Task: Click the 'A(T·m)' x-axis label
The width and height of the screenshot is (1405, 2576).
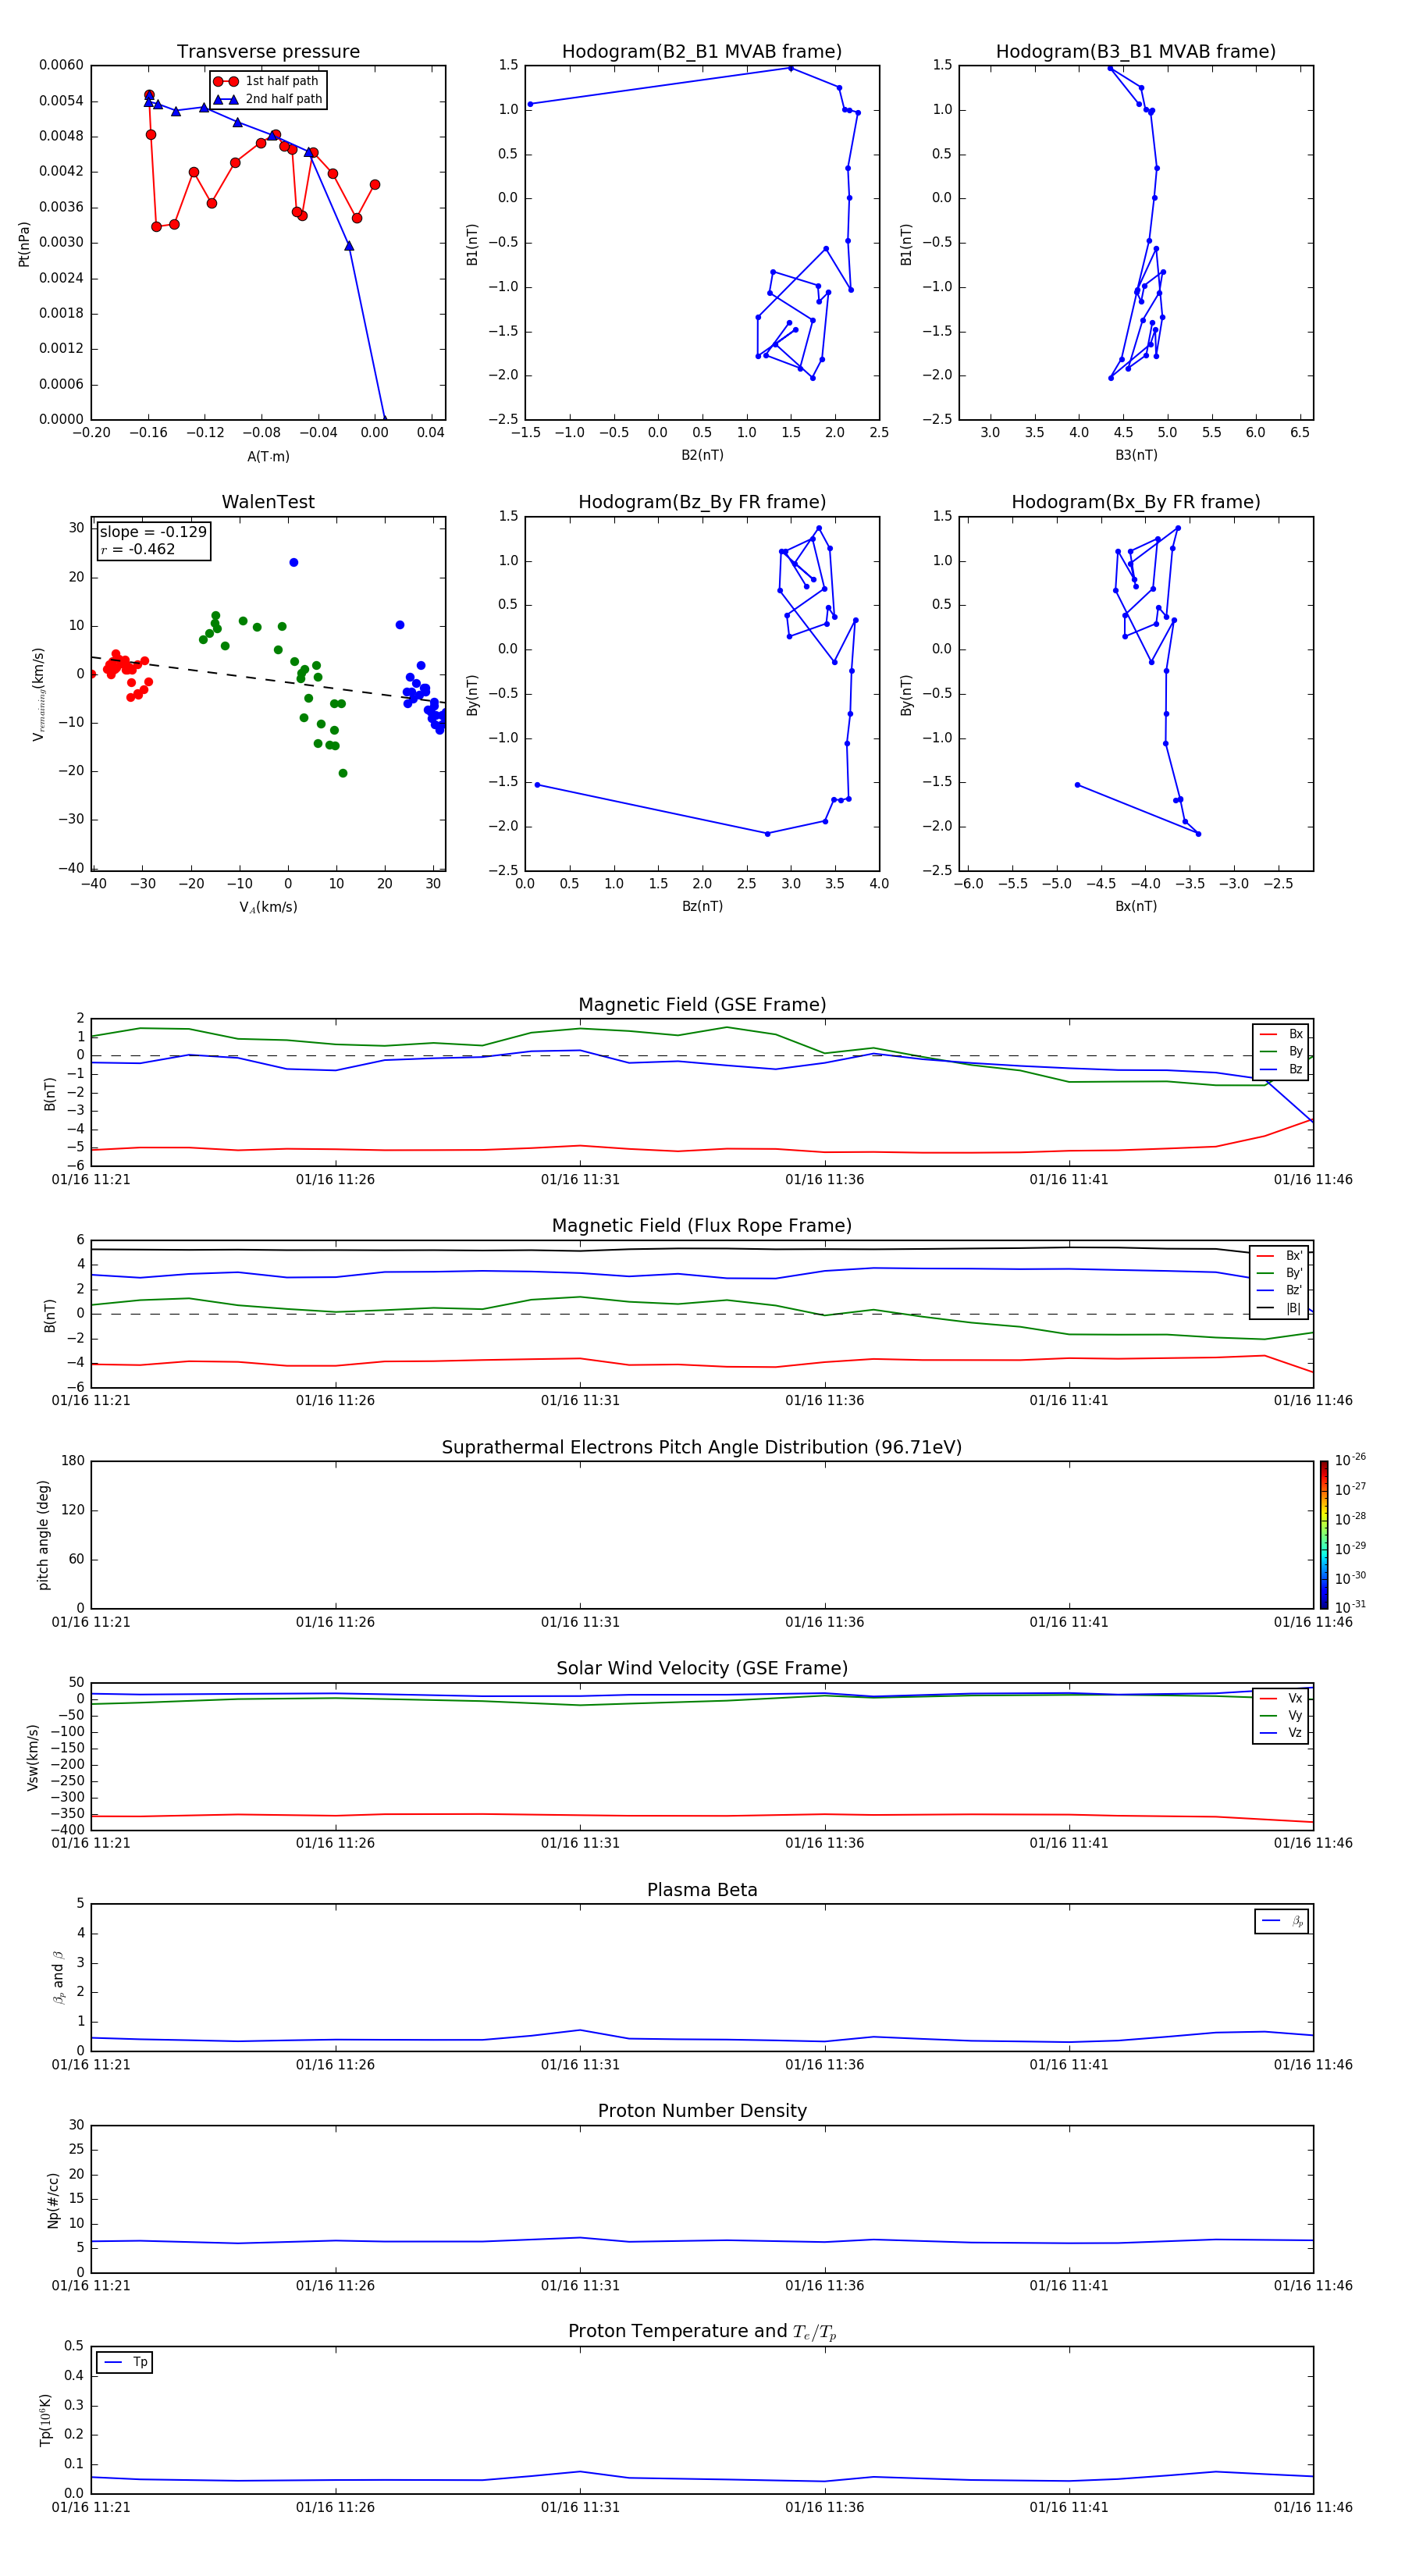Action: (x=268, y=457)
